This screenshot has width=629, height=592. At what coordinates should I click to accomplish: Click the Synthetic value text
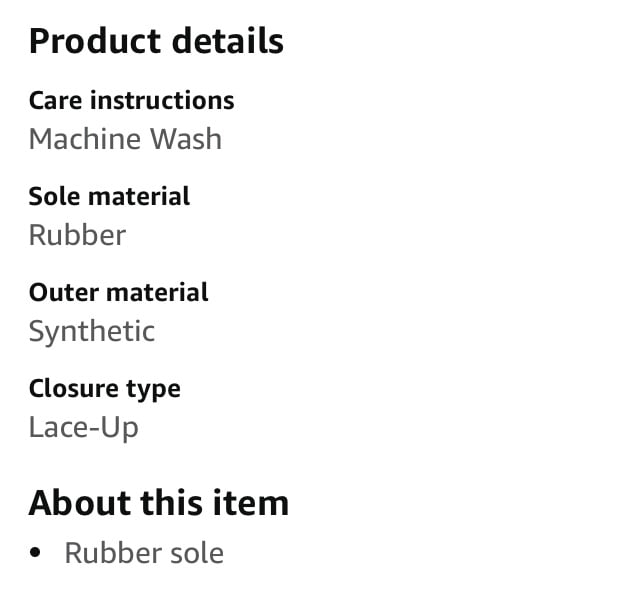pos(91,332)
